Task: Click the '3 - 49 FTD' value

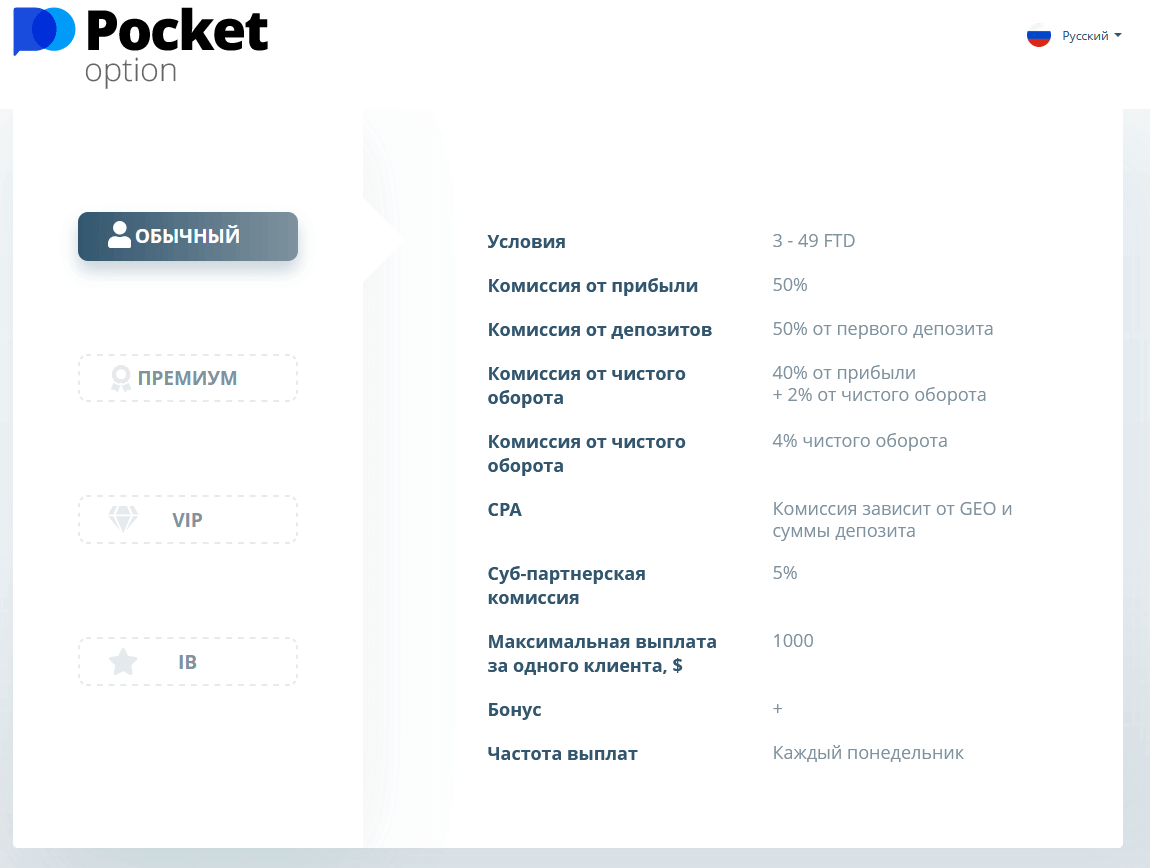Action: tap(814, 241)
